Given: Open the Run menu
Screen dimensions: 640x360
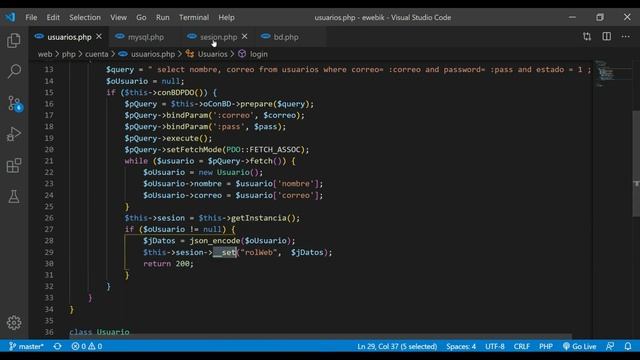Looking at the screenshot, I should coord(162,18).
